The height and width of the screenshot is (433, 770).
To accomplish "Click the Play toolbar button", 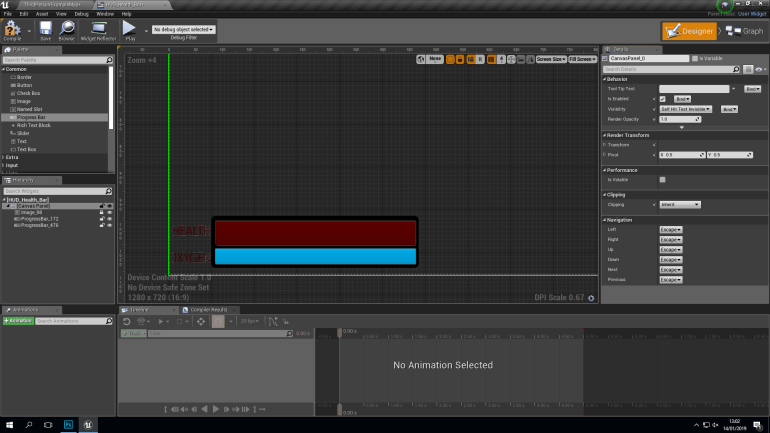I will 130,31.
